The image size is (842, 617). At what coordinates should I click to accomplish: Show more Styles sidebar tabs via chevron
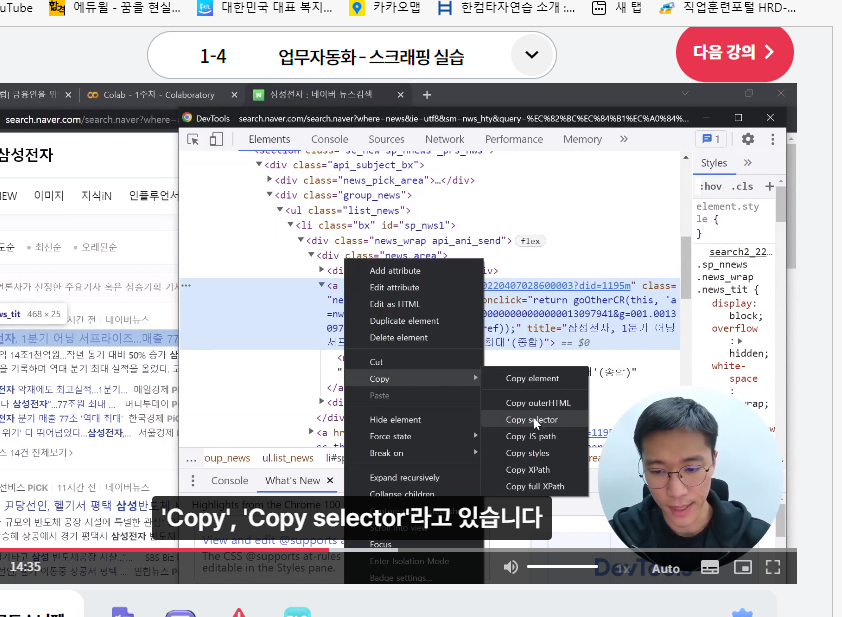point(747,163)
